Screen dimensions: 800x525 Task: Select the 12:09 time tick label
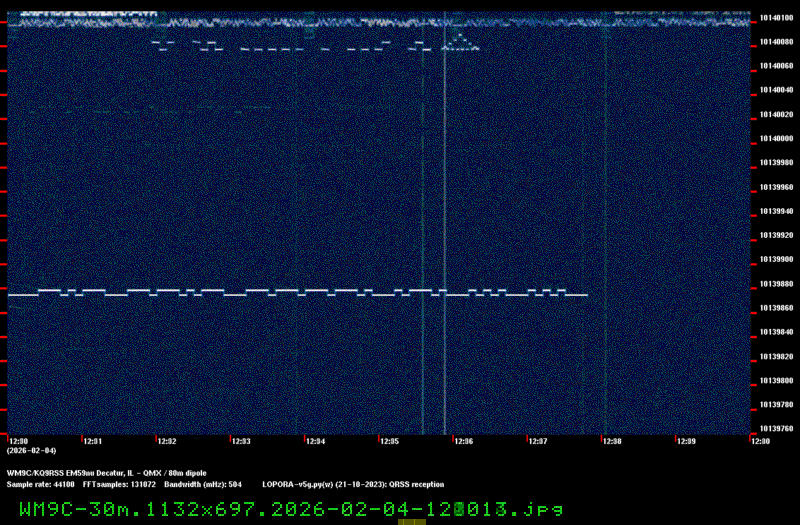686,441
